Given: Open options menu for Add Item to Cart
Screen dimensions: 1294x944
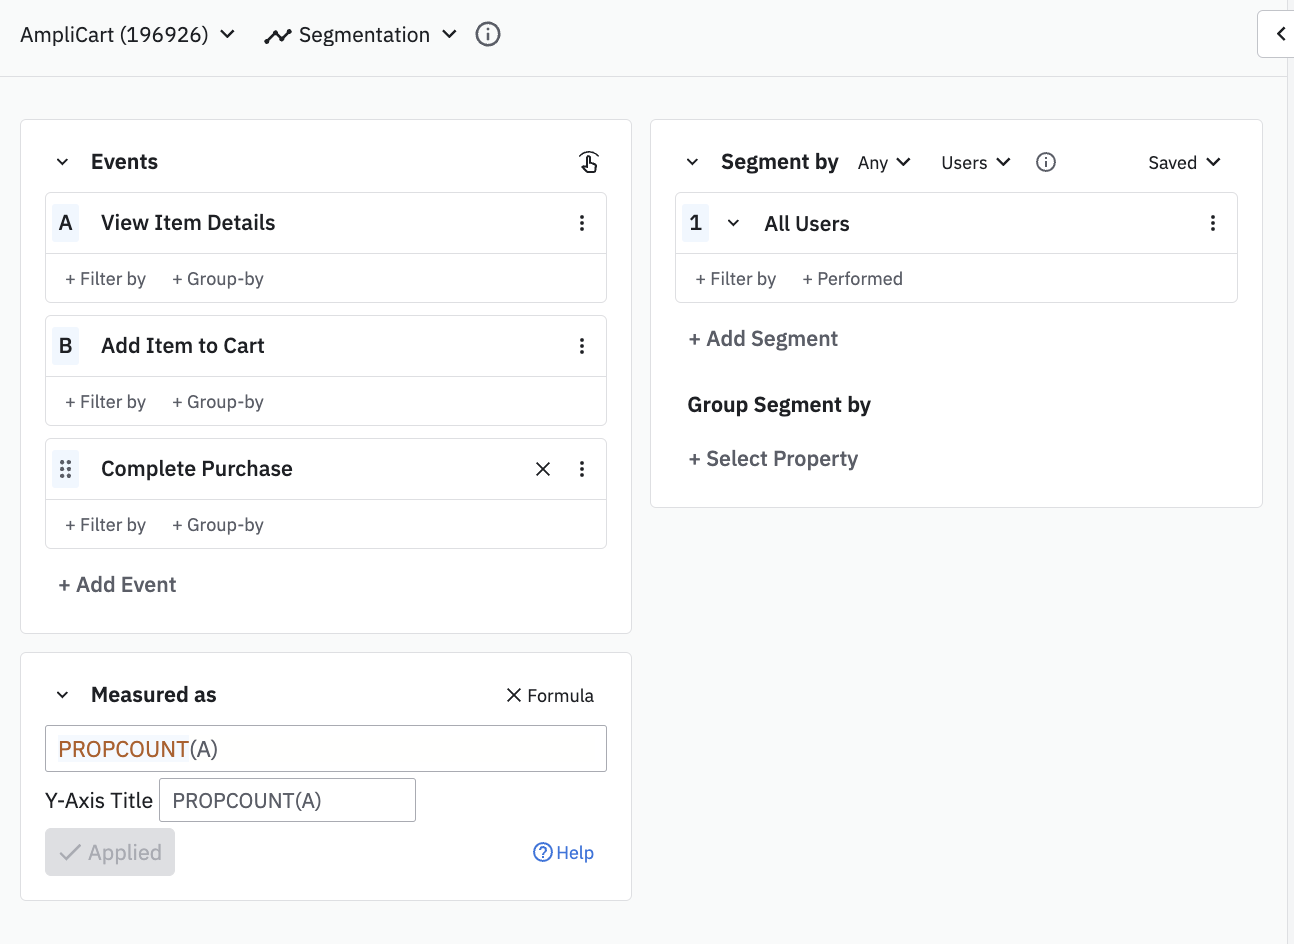Looking at the screenshot, I should 582,346.
